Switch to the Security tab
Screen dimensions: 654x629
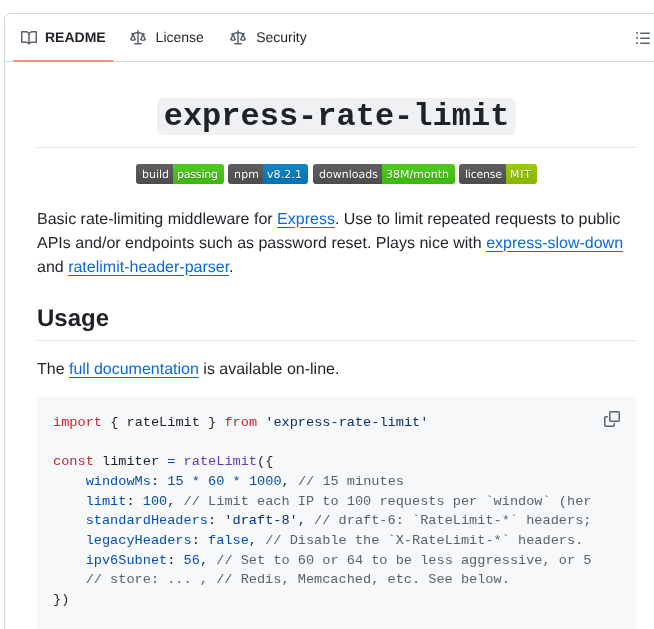click(x=268, y=38)
